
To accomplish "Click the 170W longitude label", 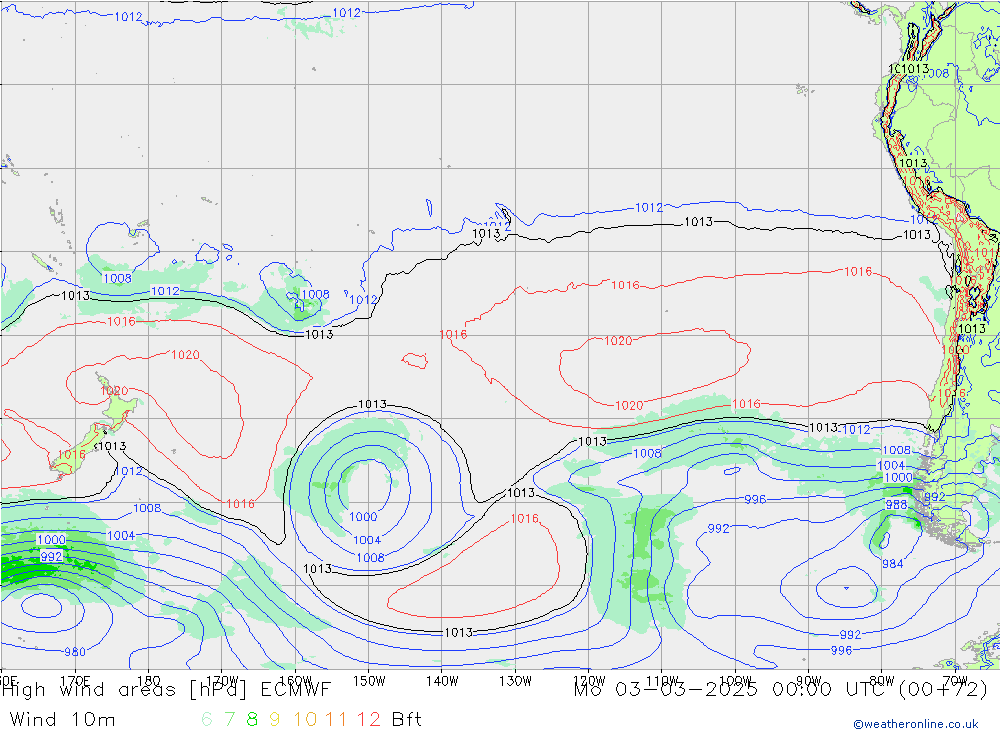I will (222, 681).
